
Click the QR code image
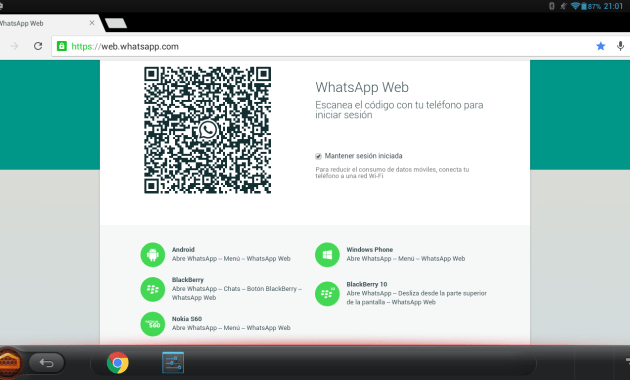point(208,130)
